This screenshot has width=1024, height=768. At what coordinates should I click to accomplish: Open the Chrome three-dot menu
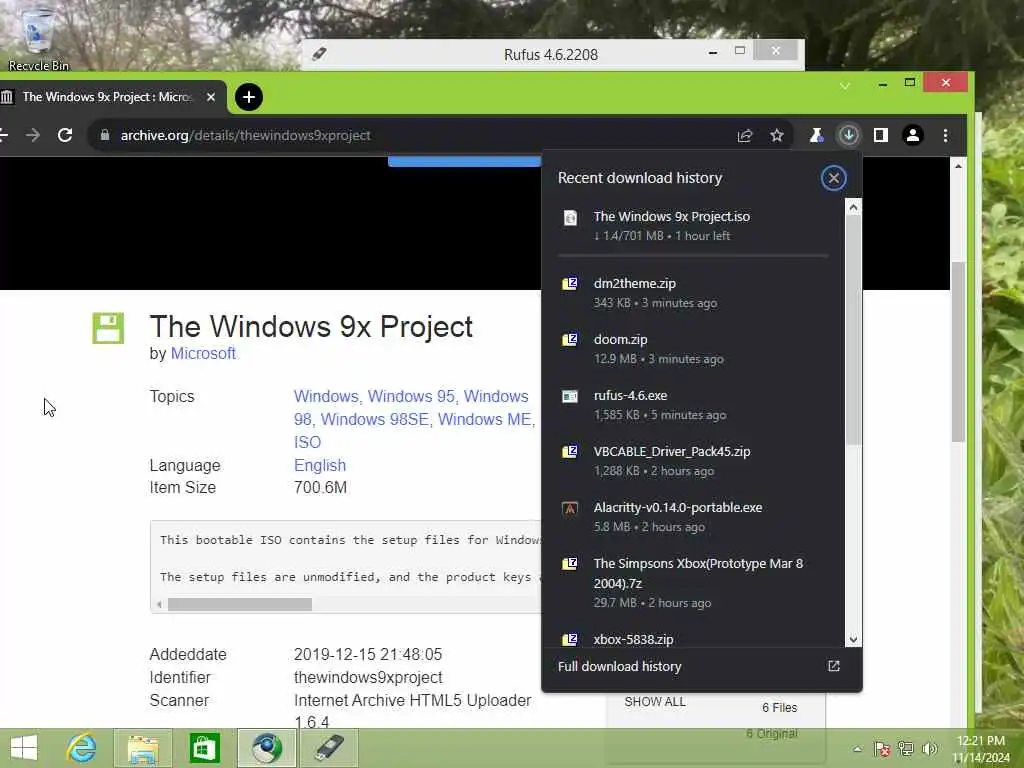[945, 135]
